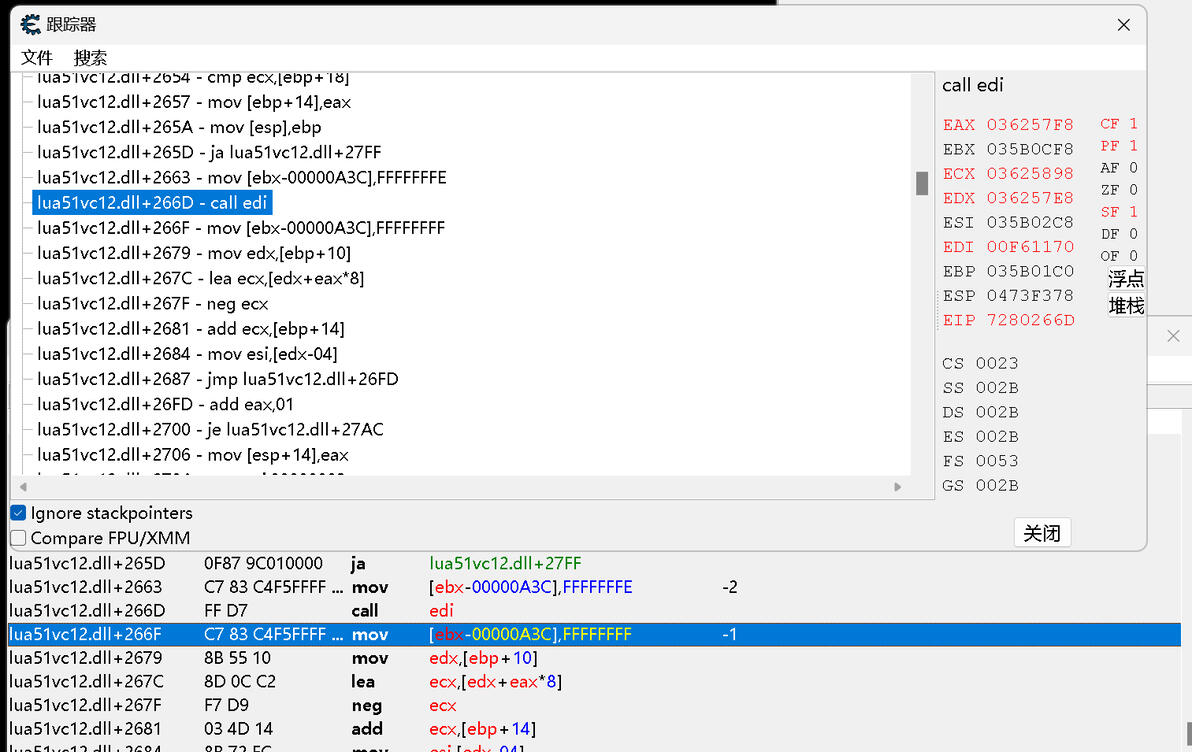Click the SS 002B segment register

click(x=980, y=388)
